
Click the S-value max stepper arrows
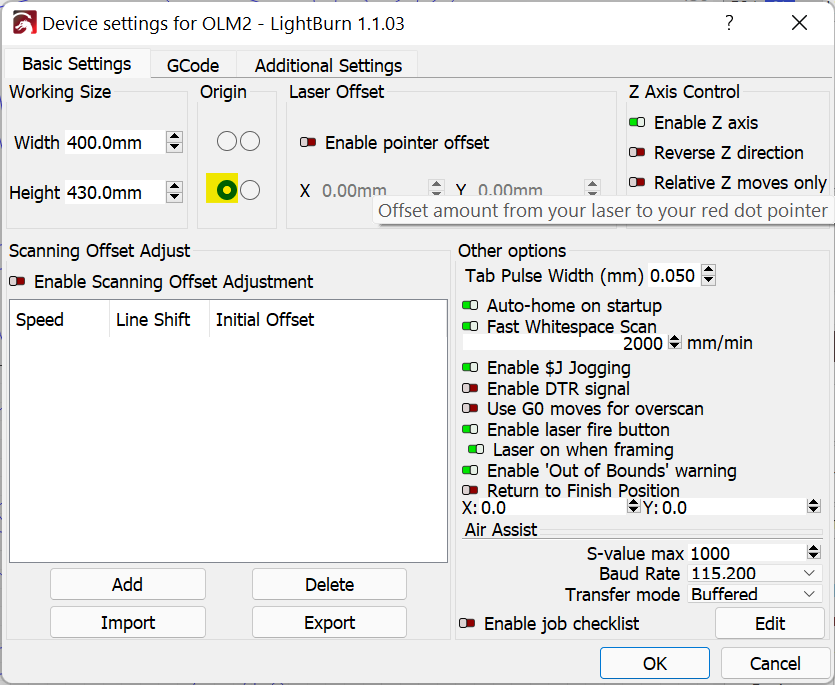point(813,553)
